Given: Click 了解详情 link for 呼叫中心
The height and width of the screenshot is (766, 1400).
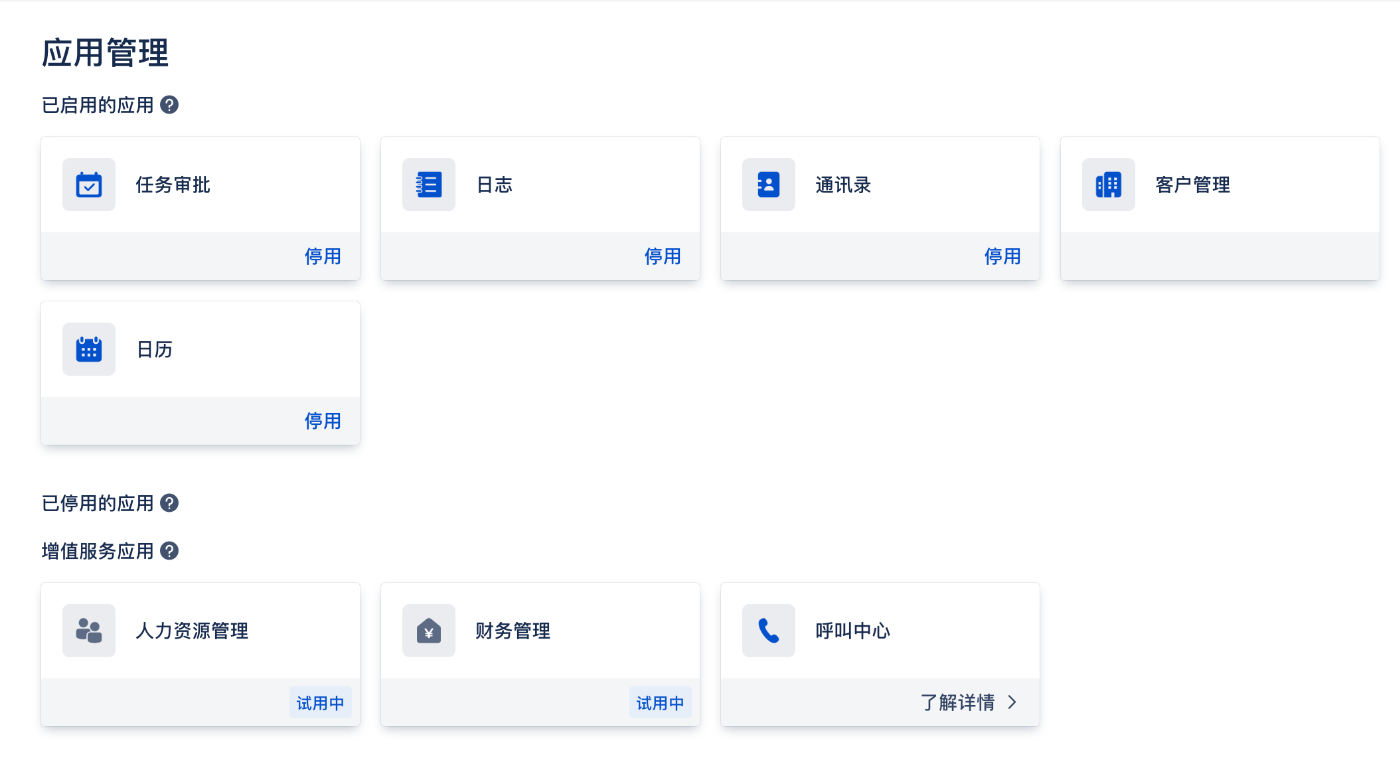Looking at the screenshot, I should [x=958, y=702].
